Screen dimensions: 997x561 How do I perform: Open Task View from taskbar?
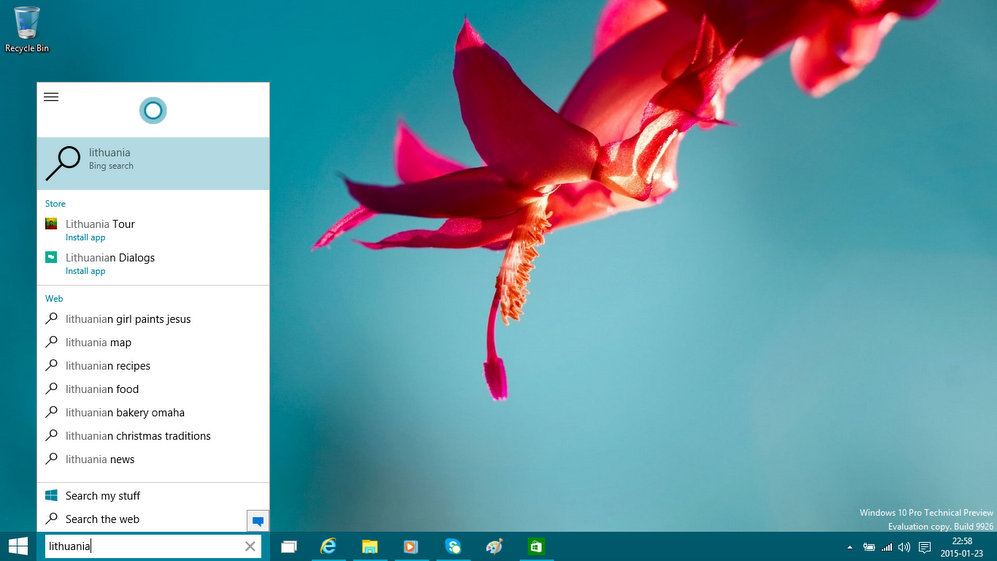289,547
